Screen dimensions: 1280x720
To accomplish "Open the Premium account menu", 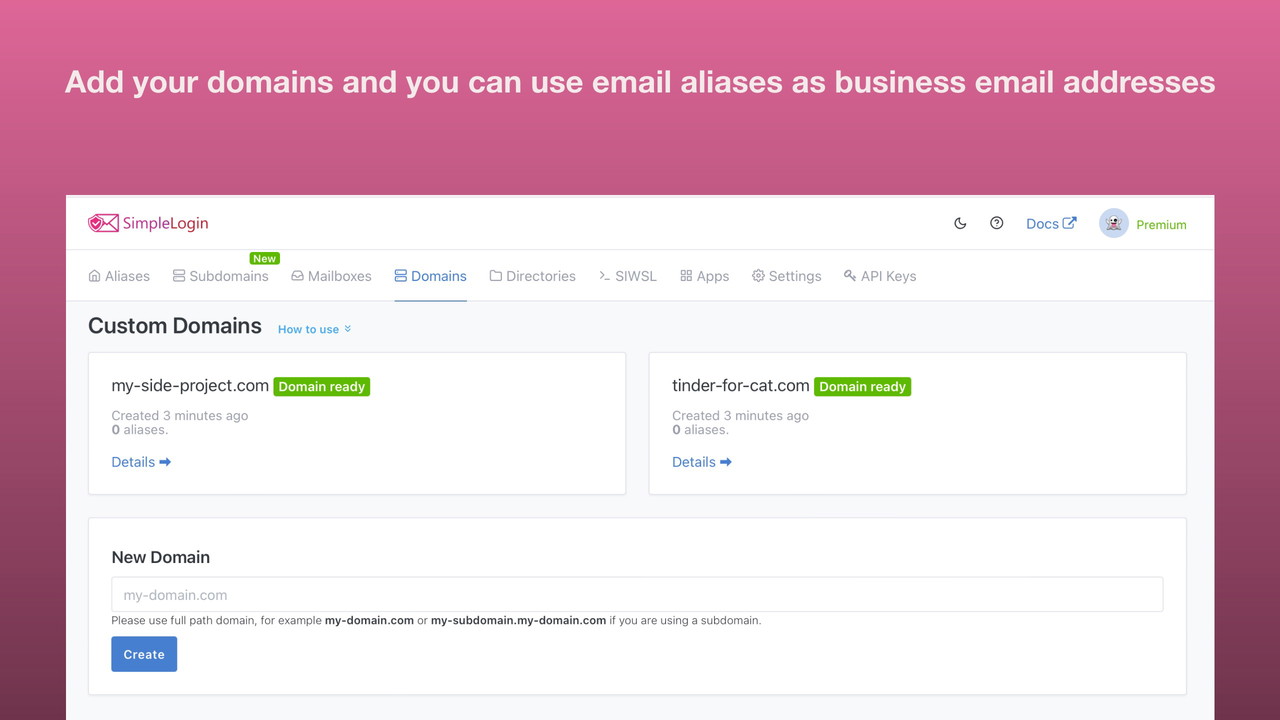I will coord(1161,225).
